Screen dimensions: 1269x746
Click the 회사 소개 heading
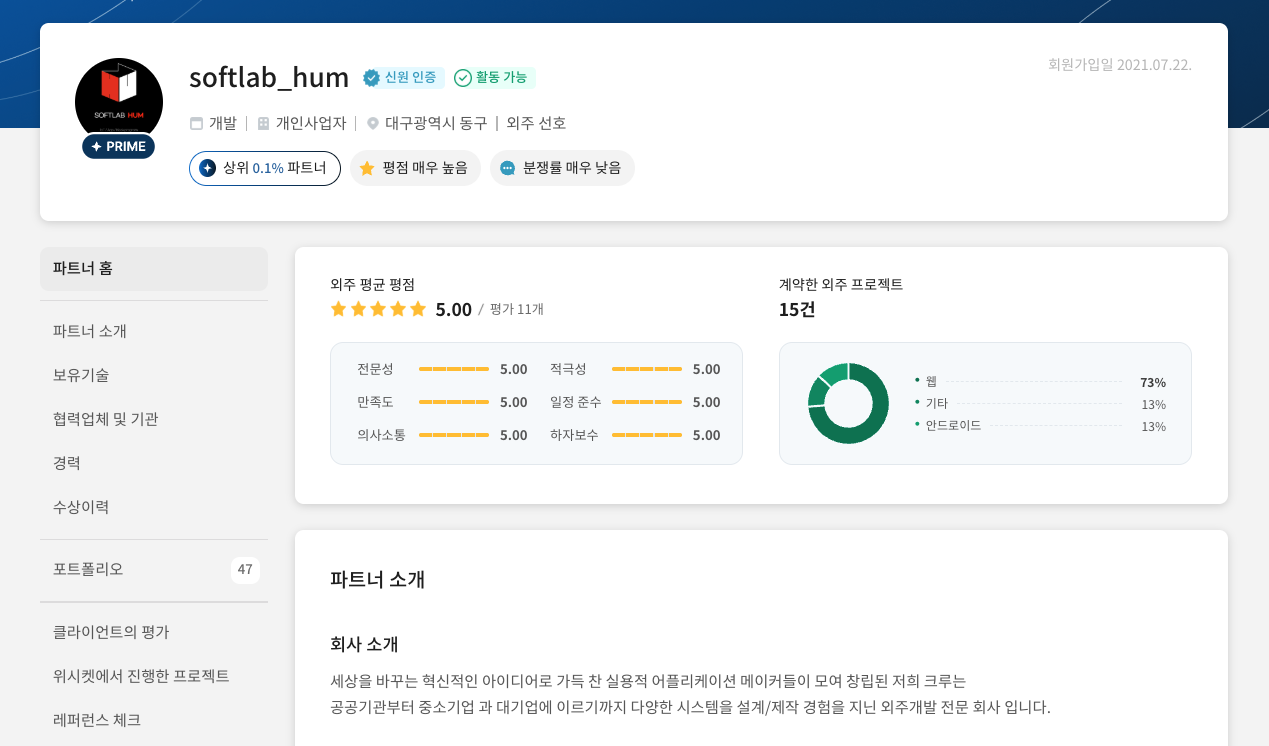point(364,644)
